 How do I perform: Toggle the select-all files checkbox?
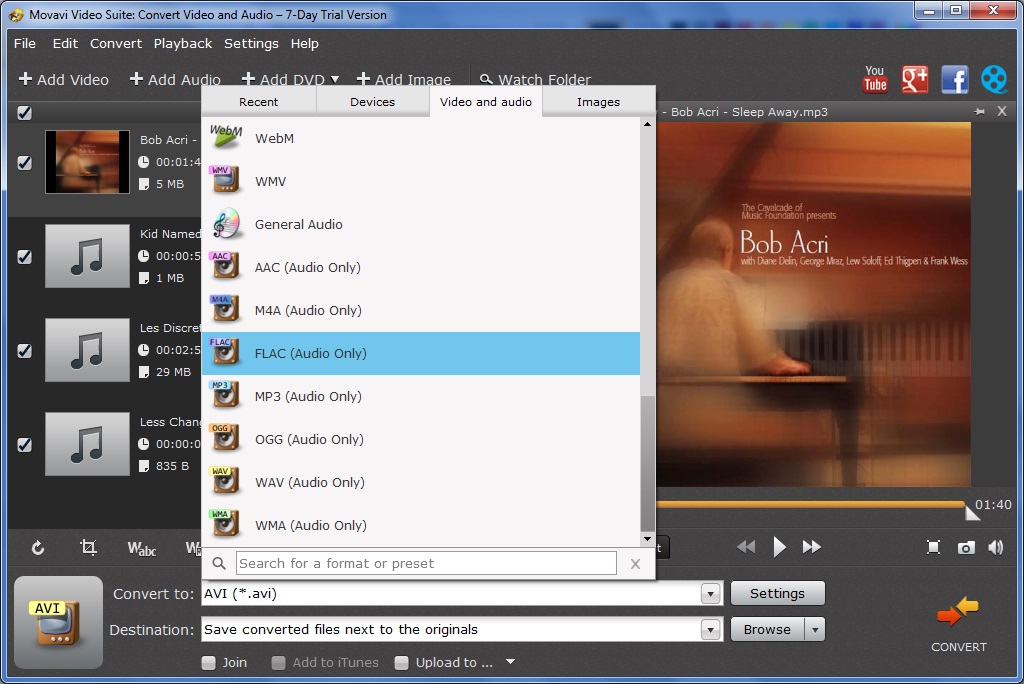24,112
